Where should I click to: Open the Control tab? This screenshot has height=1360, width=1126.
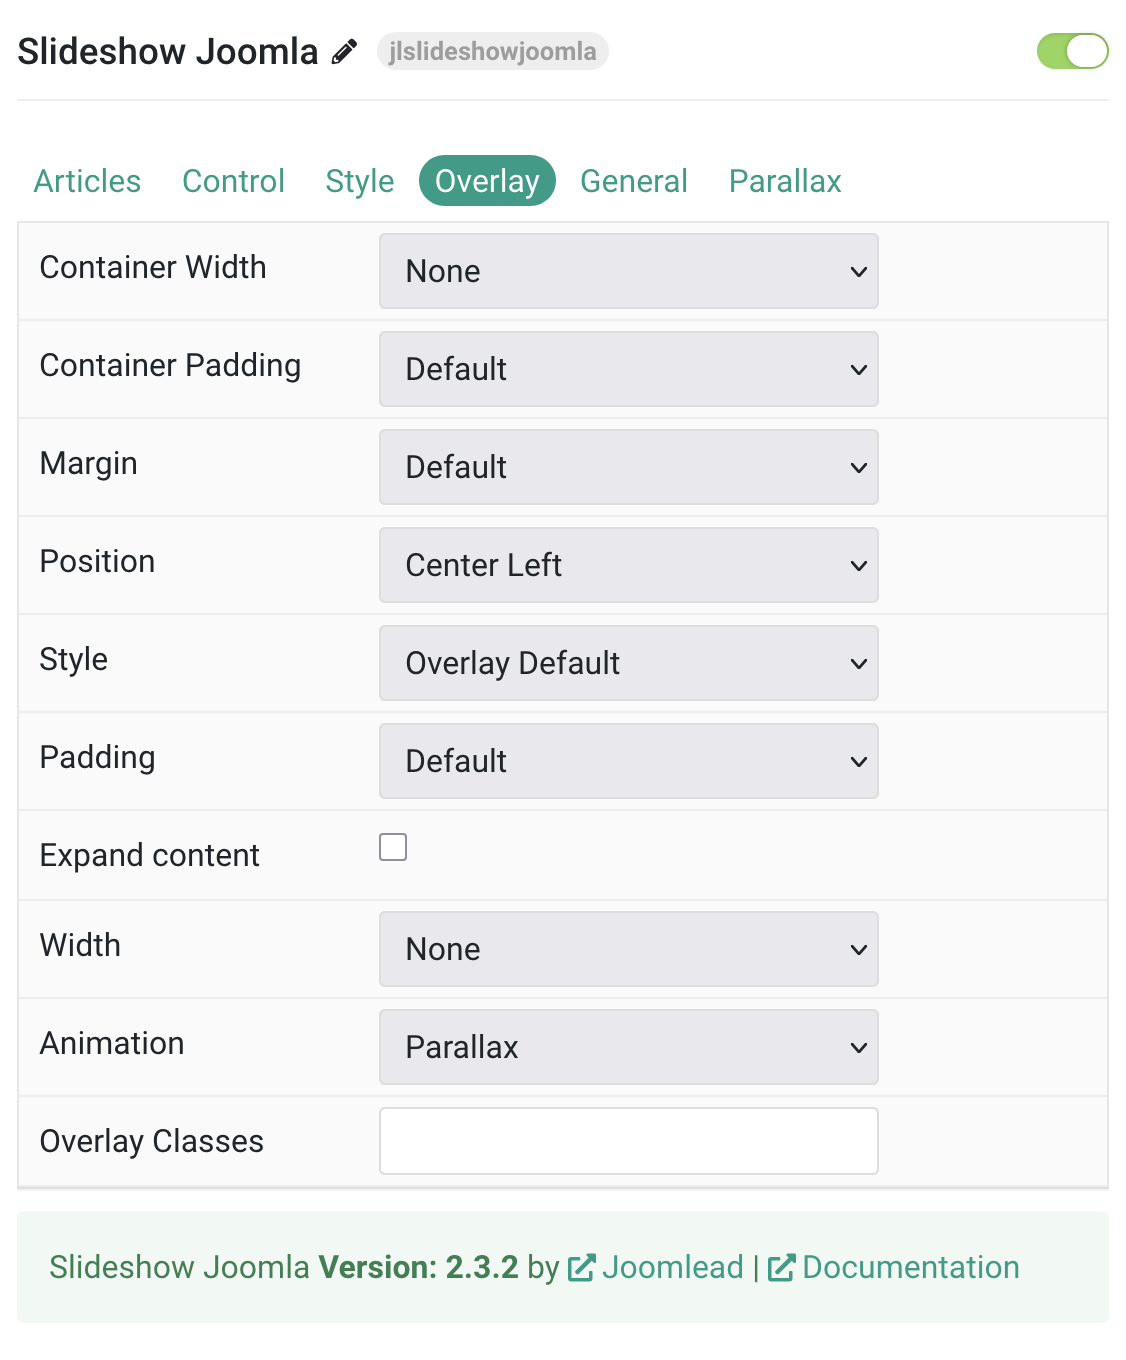click(233, 181)
